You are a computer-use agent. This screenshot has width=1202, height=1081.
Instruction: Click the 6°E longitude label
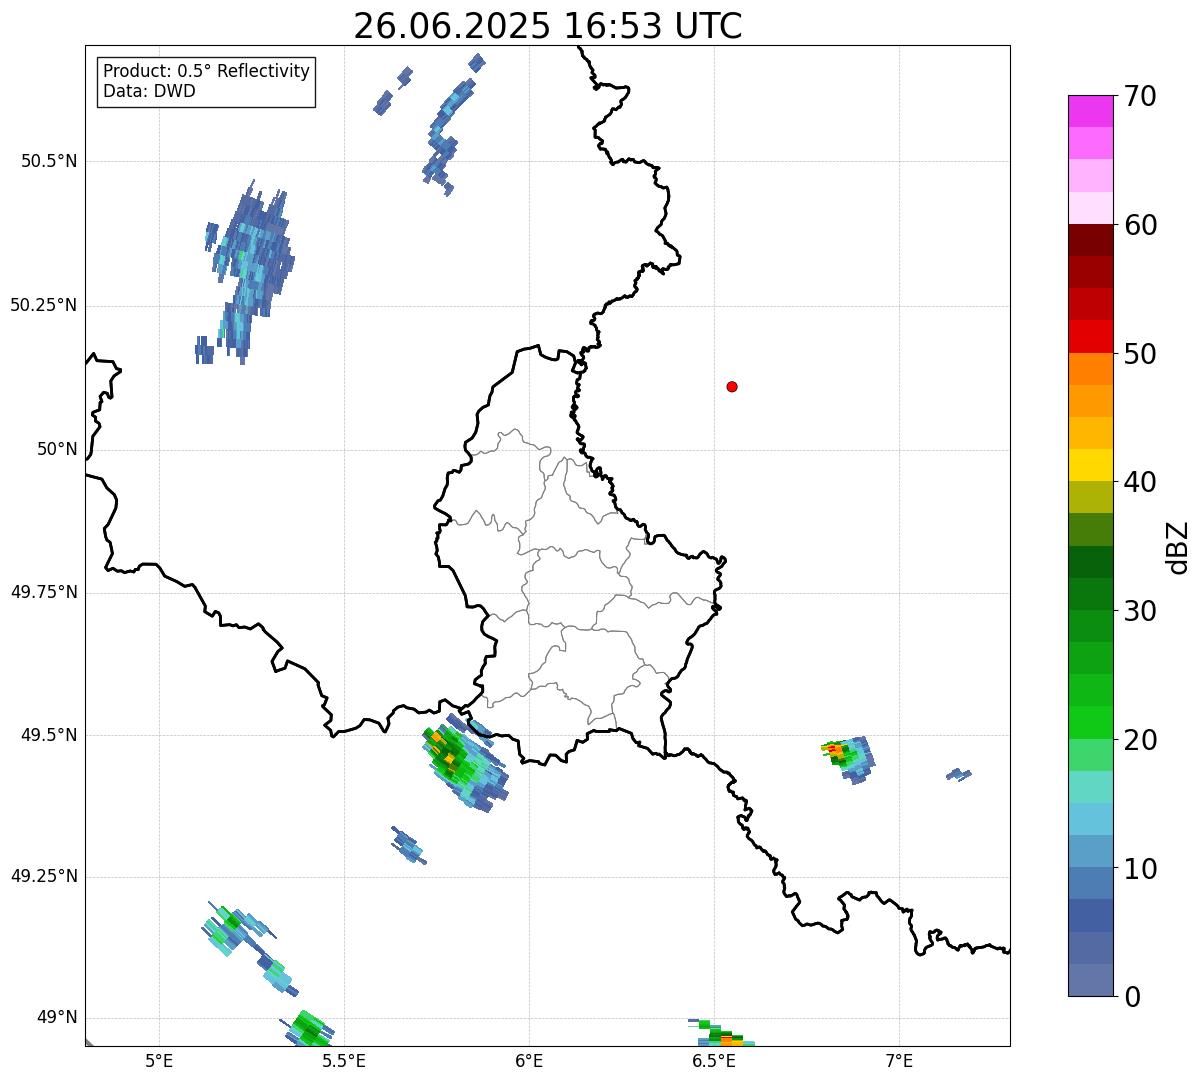tap(529, 1060)
